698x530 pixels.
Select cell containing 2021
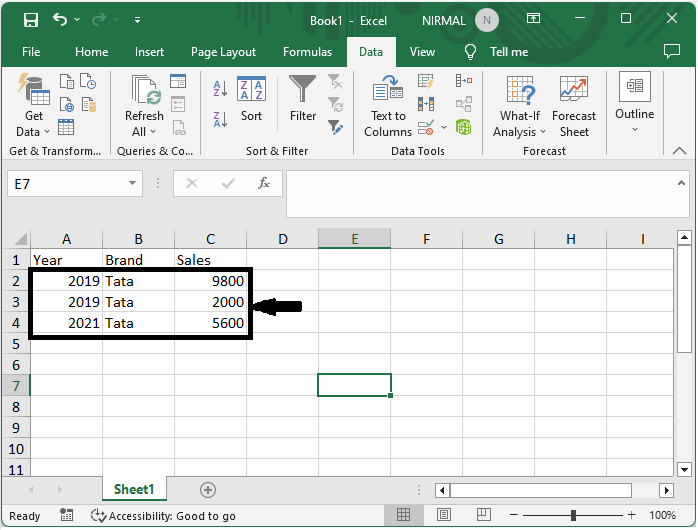point(66,323)
